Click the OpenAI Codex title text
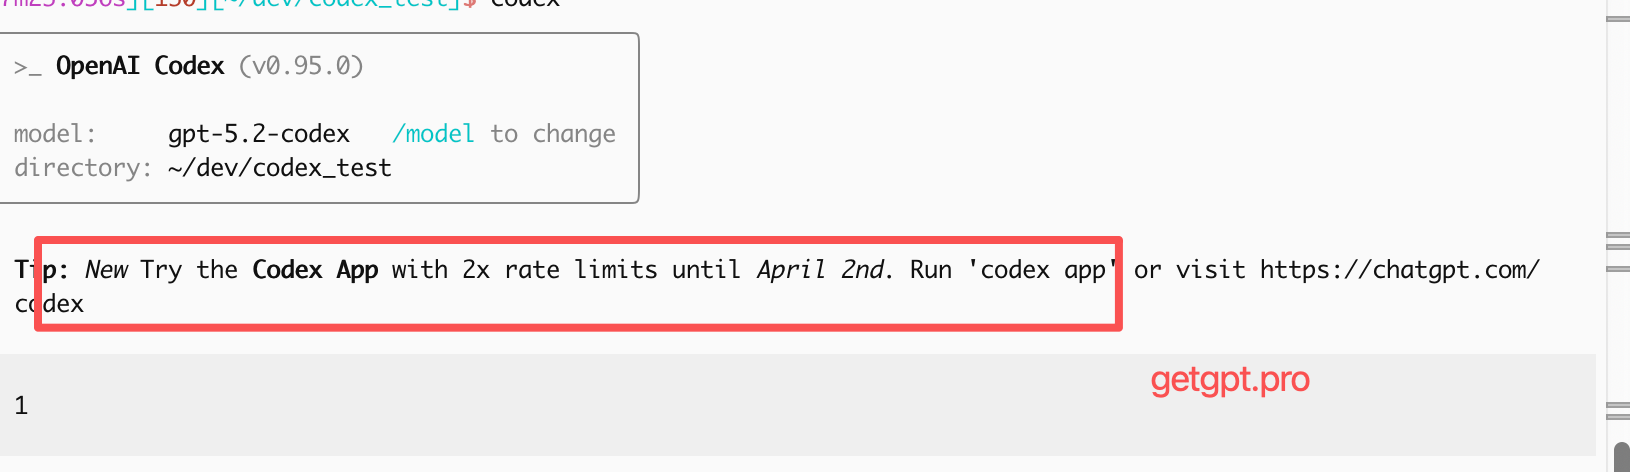This screenshot has width=1630, height=472. pyautogui.click(x=140, y=66)
